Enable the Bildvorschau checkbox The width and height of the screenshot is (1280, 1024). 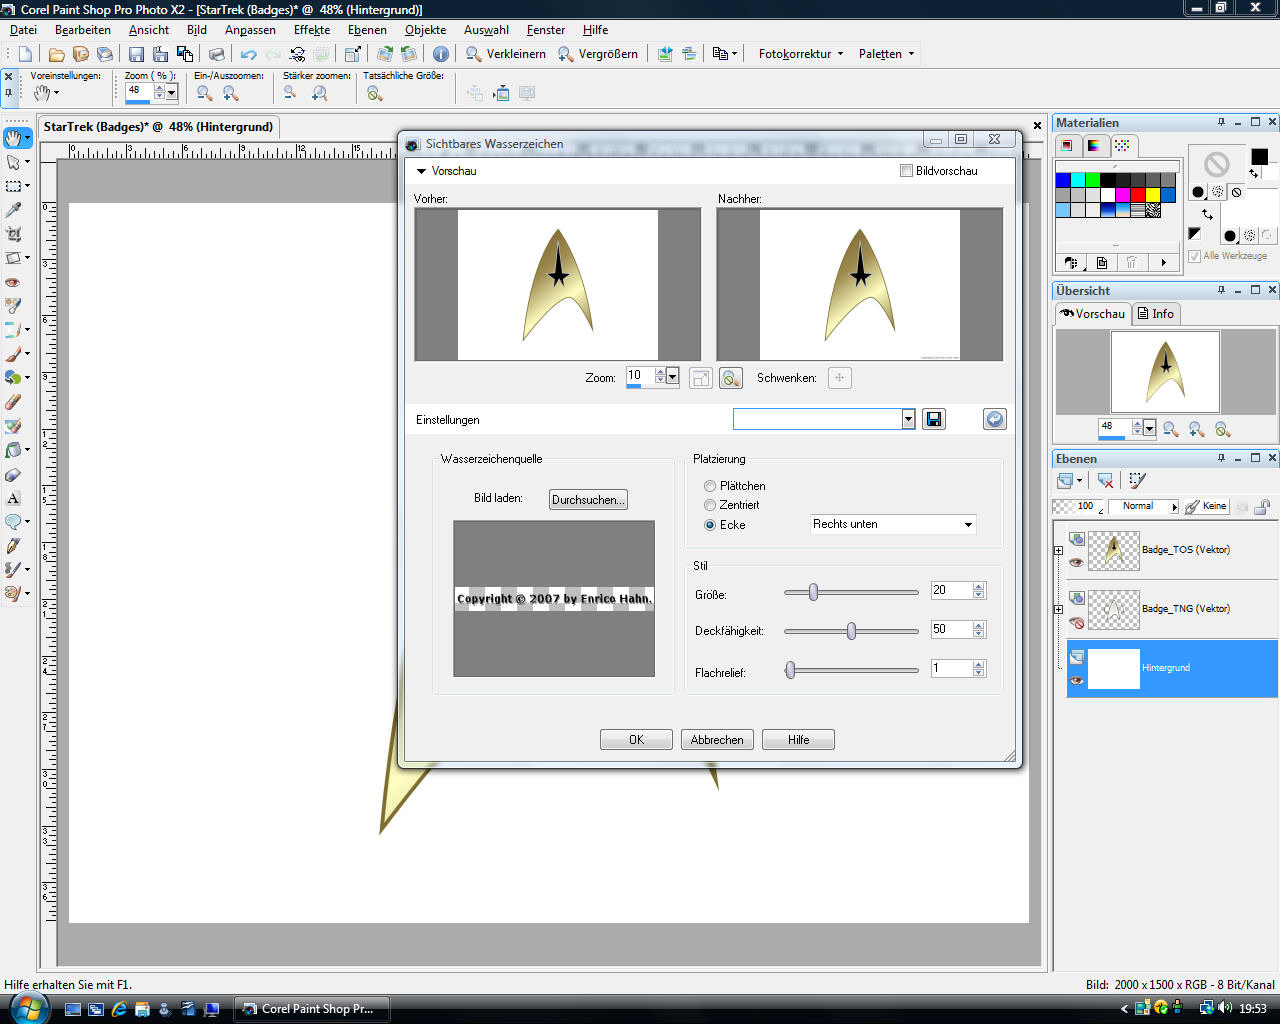pyautogui.click(x=906, y=171)
